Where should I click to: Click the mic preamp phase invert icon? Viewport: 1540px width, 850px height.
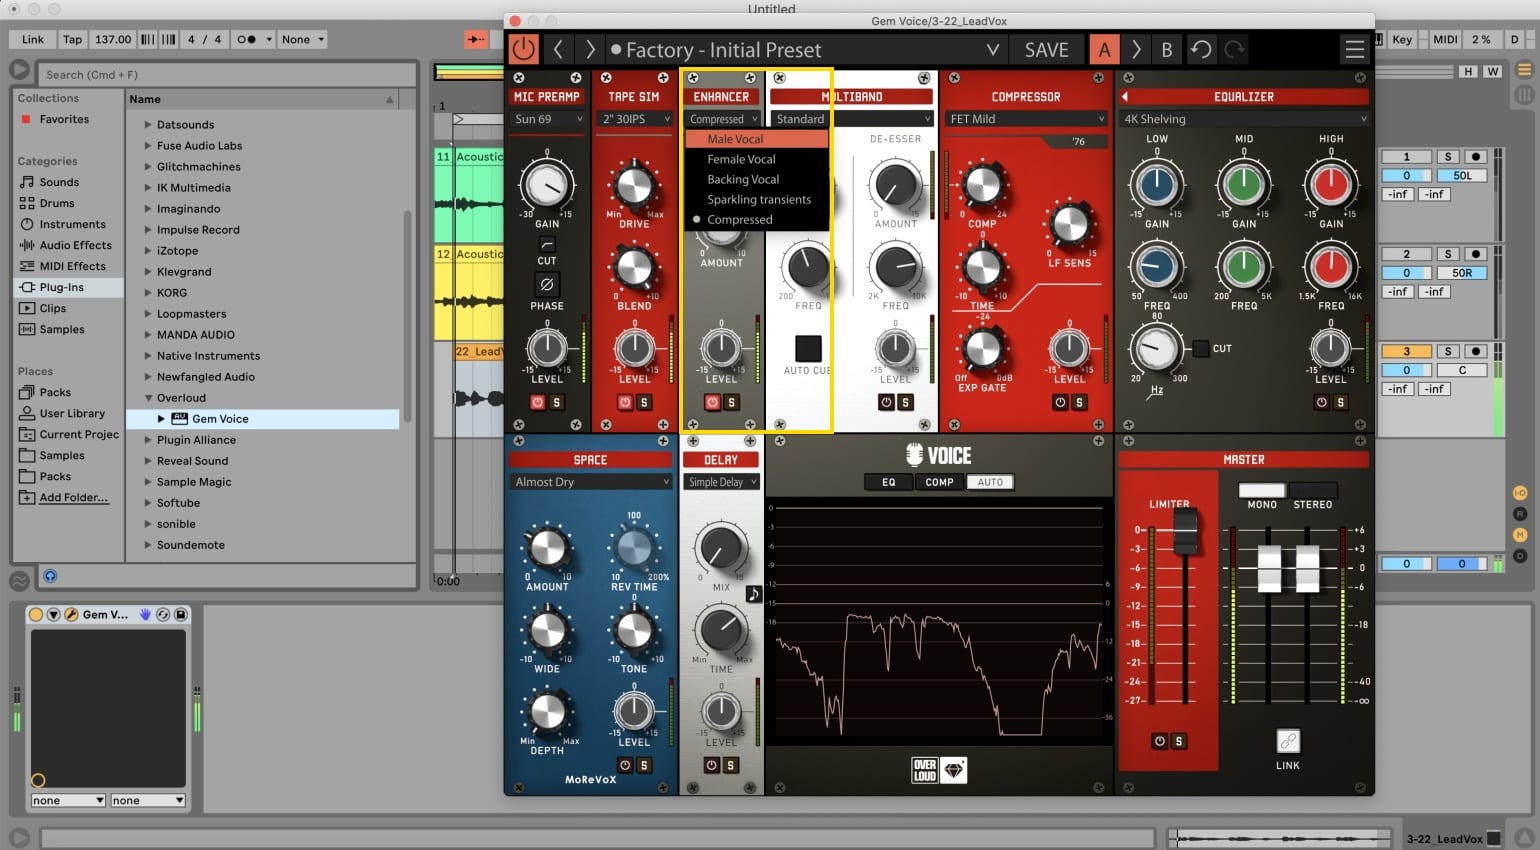[x=547, y=284]
